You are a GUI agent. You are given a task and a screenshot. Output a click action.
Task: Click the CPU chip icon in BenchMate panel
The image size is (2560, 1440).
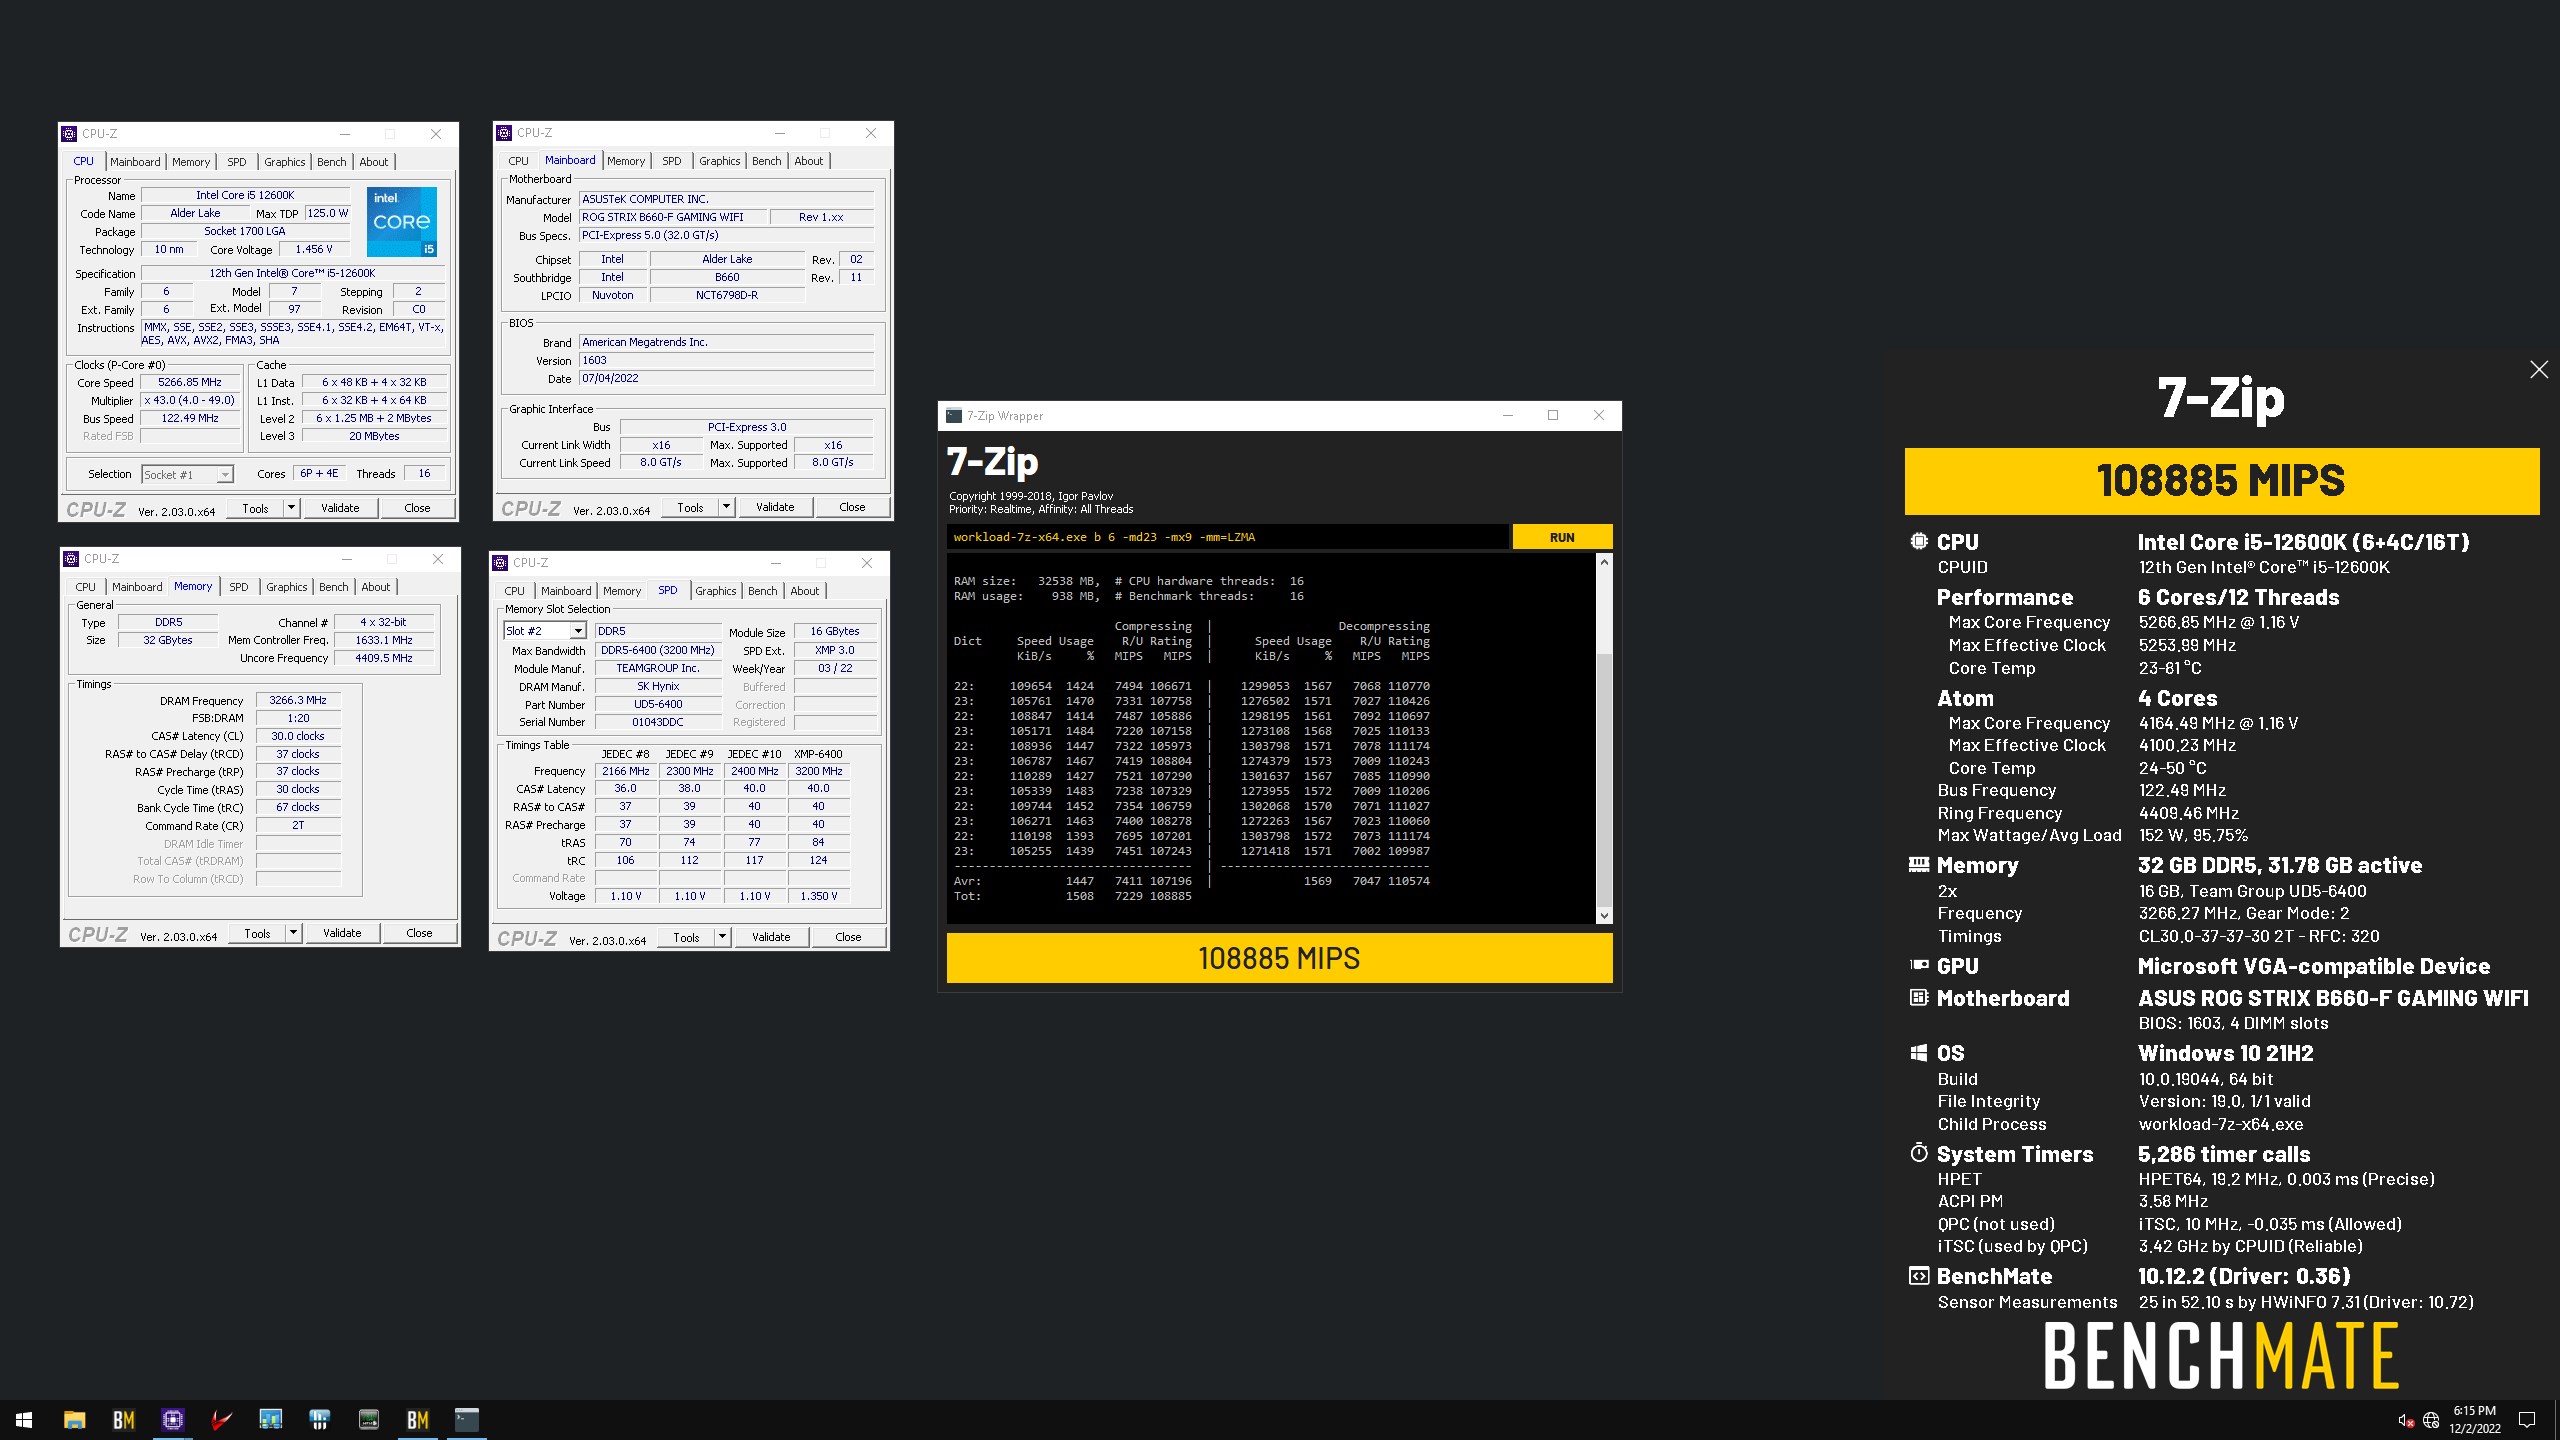tap(1919, 541)
